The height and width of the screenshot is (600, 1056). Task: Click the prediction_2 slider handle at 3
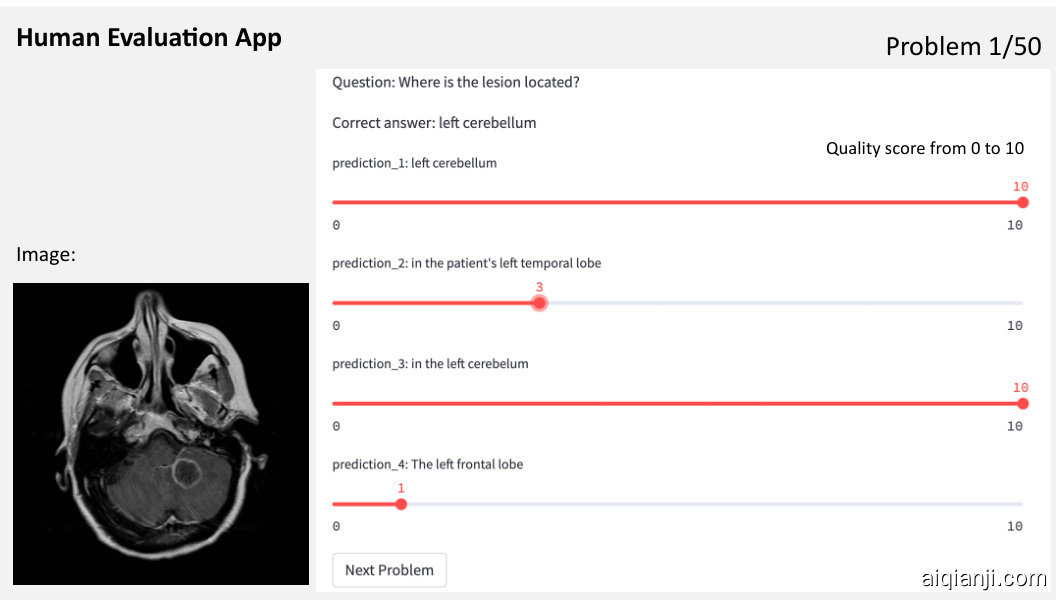(539, 303)
